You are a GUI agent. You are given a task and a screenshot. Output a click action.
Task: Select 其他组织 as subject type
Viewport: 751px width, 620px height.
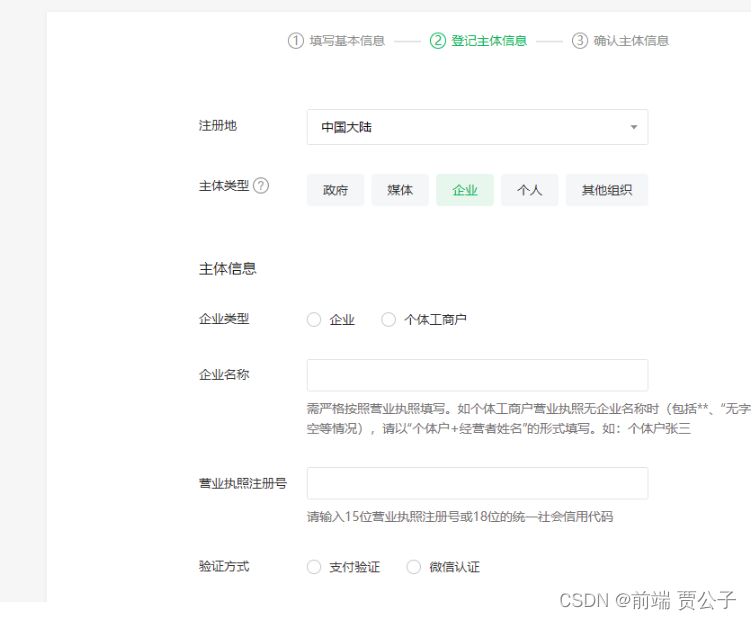click(x=607, y=190)
